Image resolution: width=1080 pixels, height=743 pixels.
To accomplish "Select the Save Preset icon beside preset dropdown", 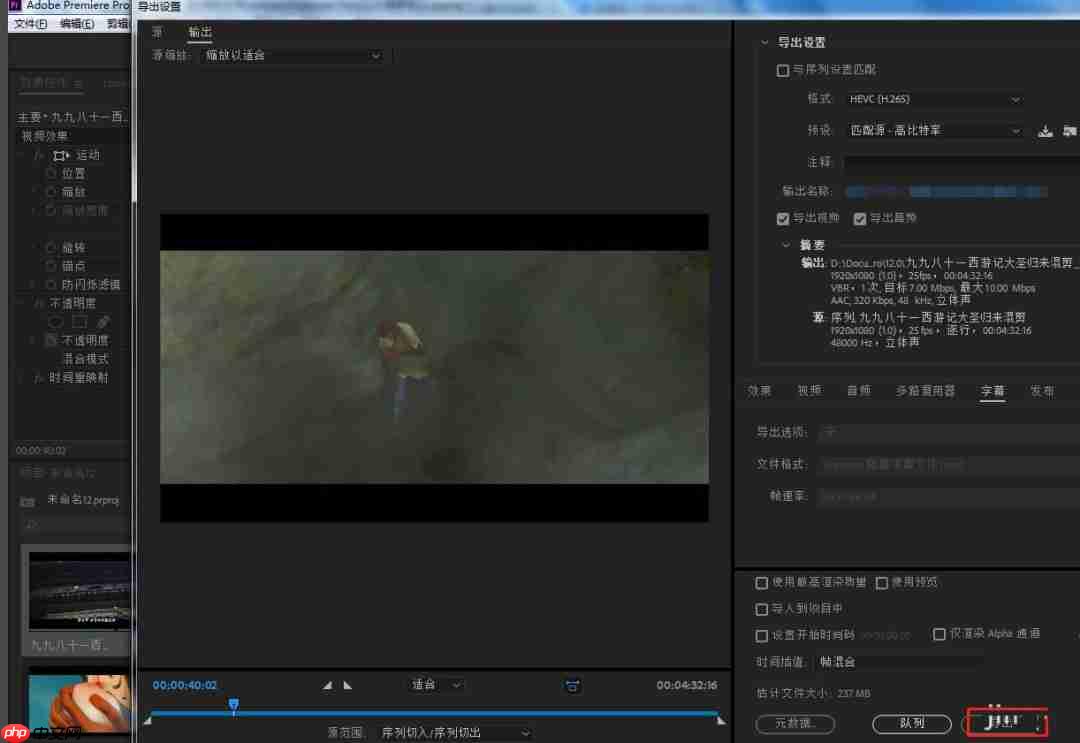I will (1044, 130).
